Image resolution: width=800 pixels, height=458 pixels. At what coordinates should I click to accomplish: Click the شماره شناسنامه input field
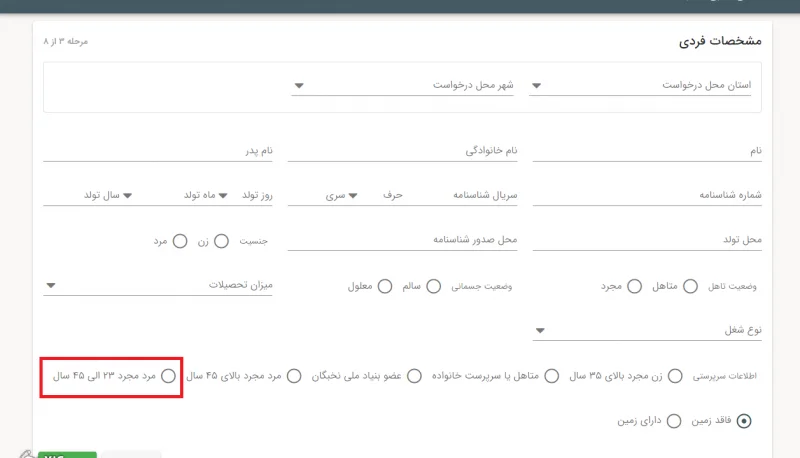coord(645,196)
